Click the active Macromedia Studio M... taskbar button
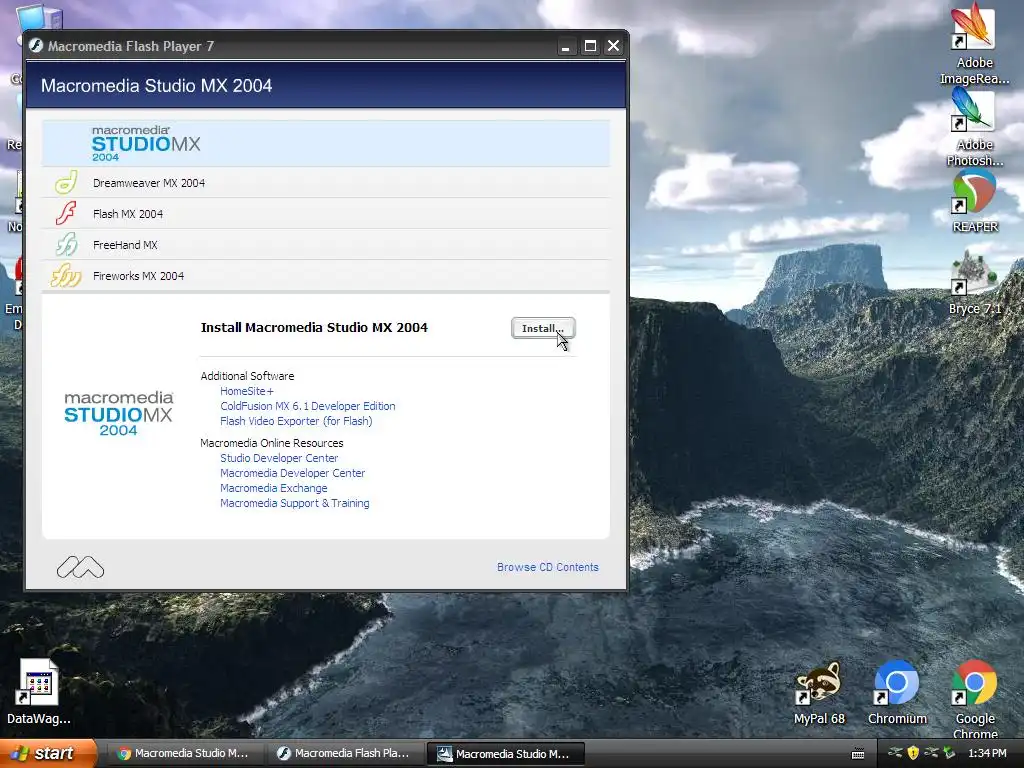Screen dimensions: 1024x768 505,754
